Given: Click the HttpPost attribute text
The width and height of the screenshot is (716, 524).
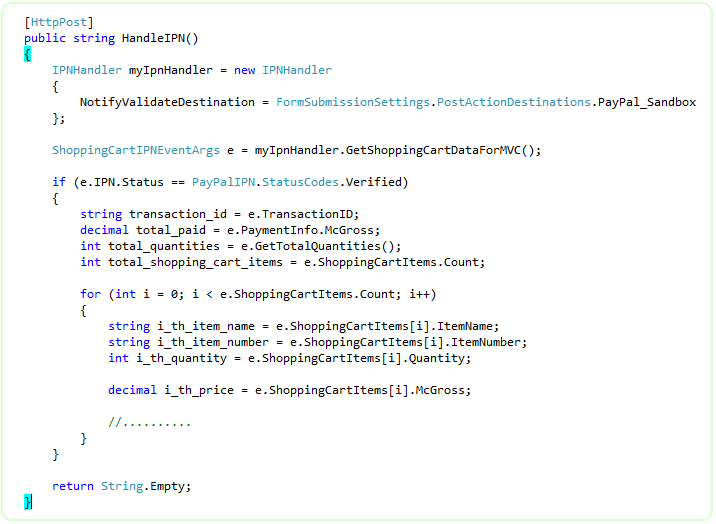Looking at the screenshot, I should click(59, 22).
